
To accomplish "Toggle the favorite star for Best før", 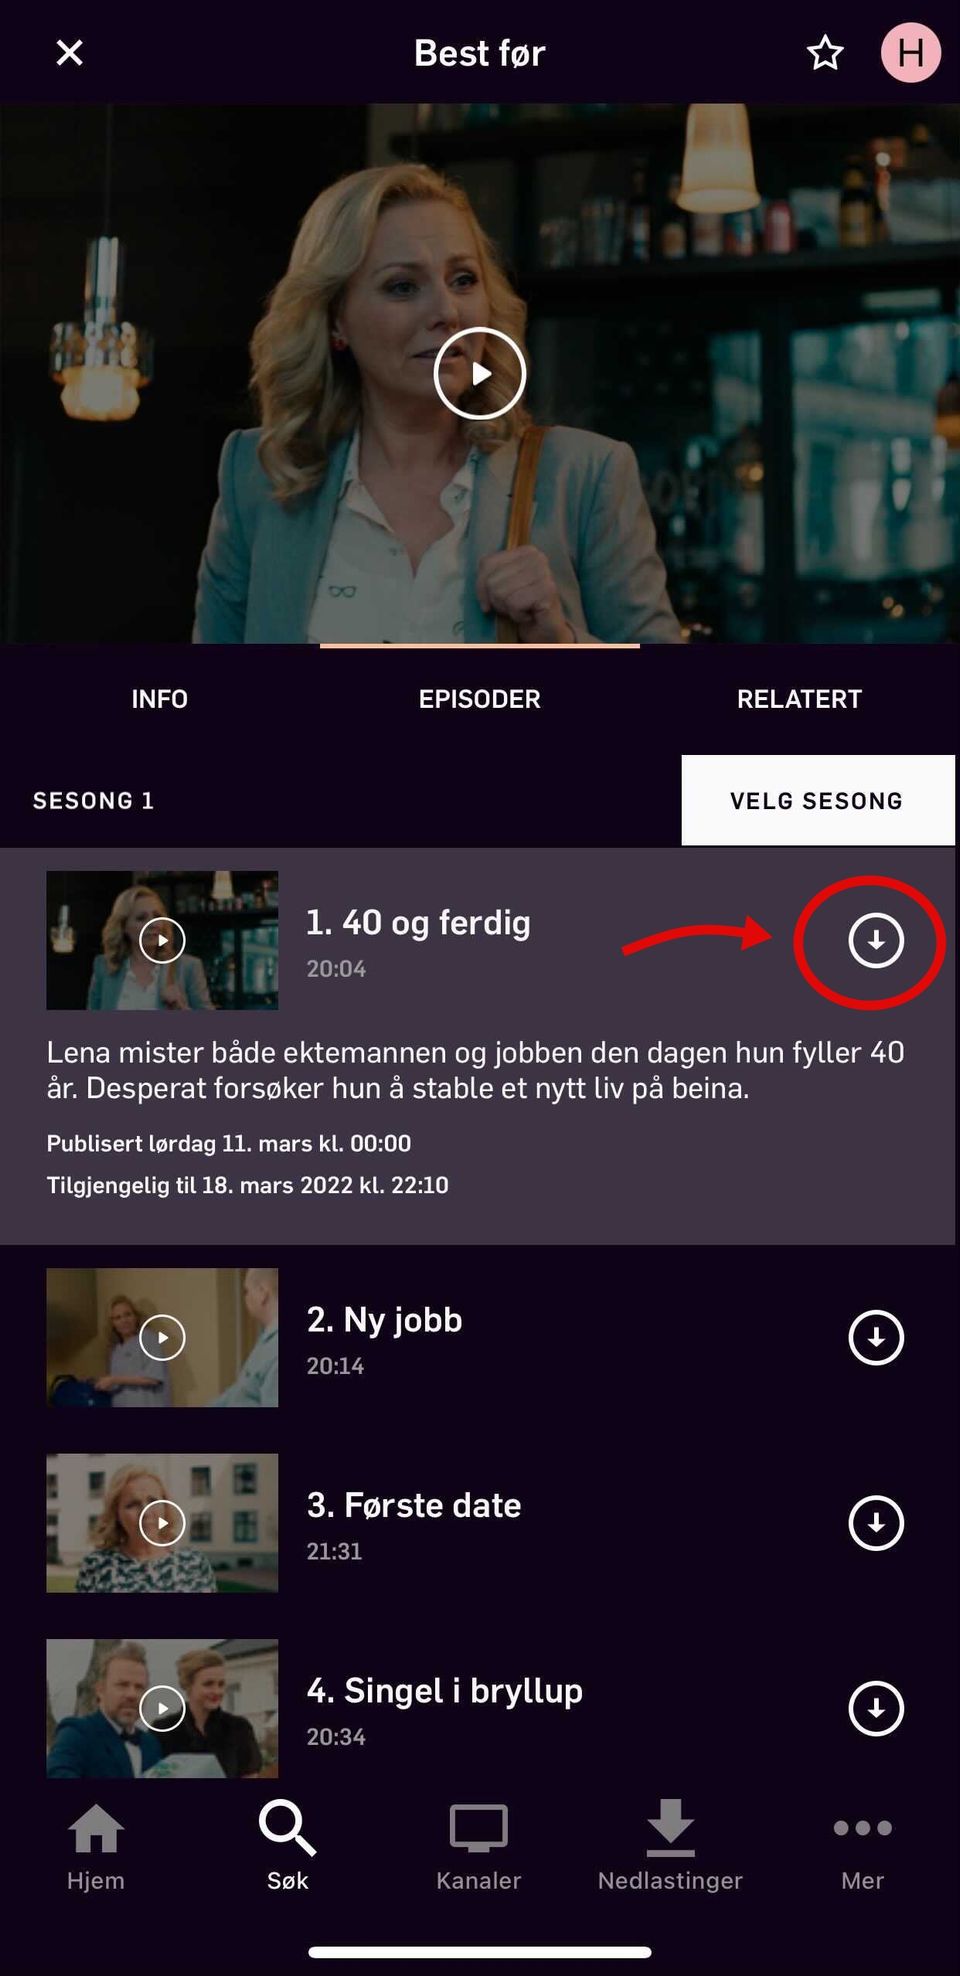I will (825, 53).
